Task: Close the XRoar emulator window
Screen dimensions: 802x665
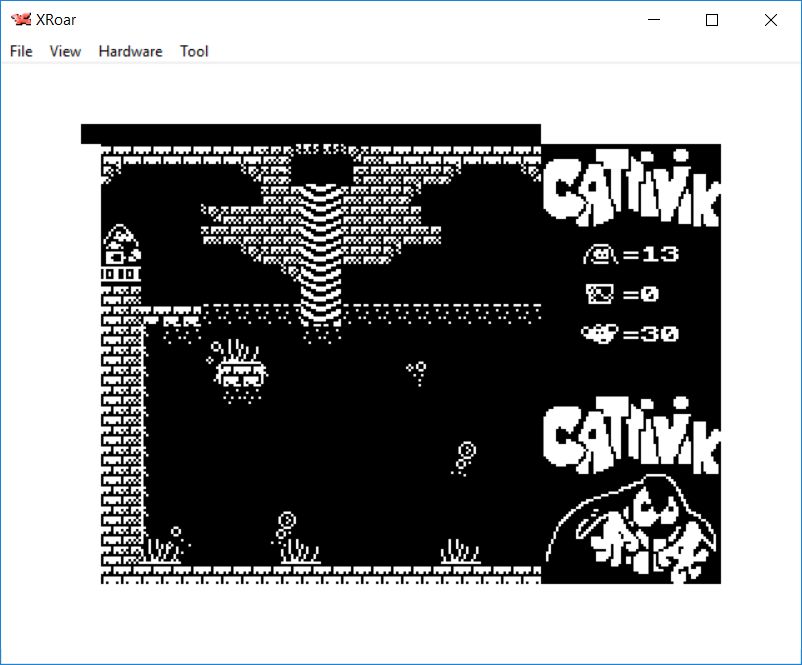Action: [770, 20]
